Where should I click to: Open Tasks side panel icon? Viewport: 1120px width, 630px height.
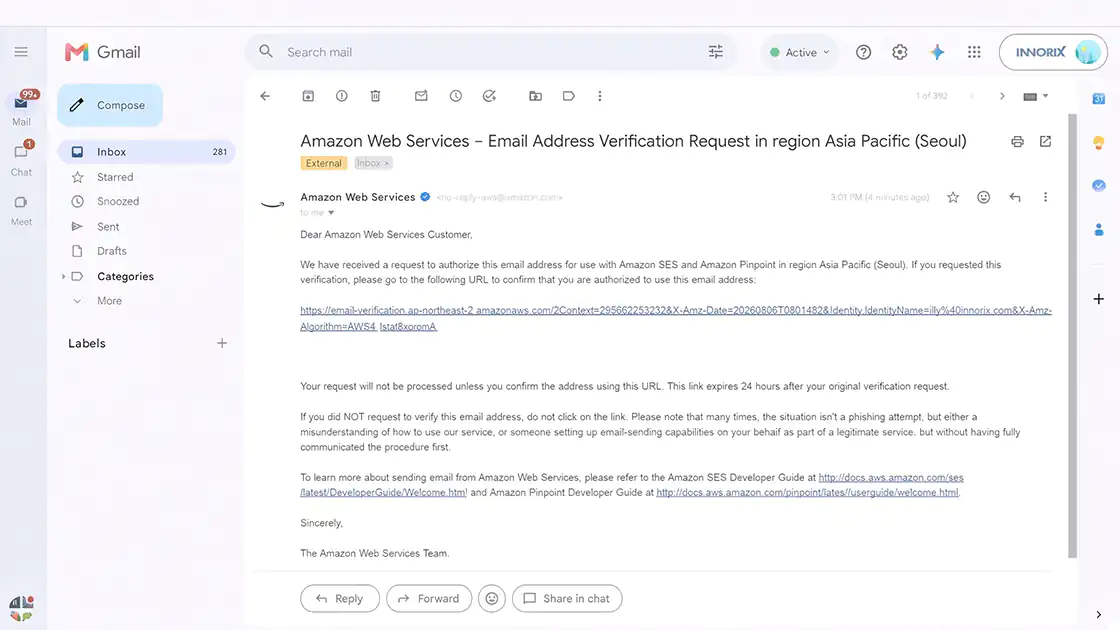click(1099, 185)
